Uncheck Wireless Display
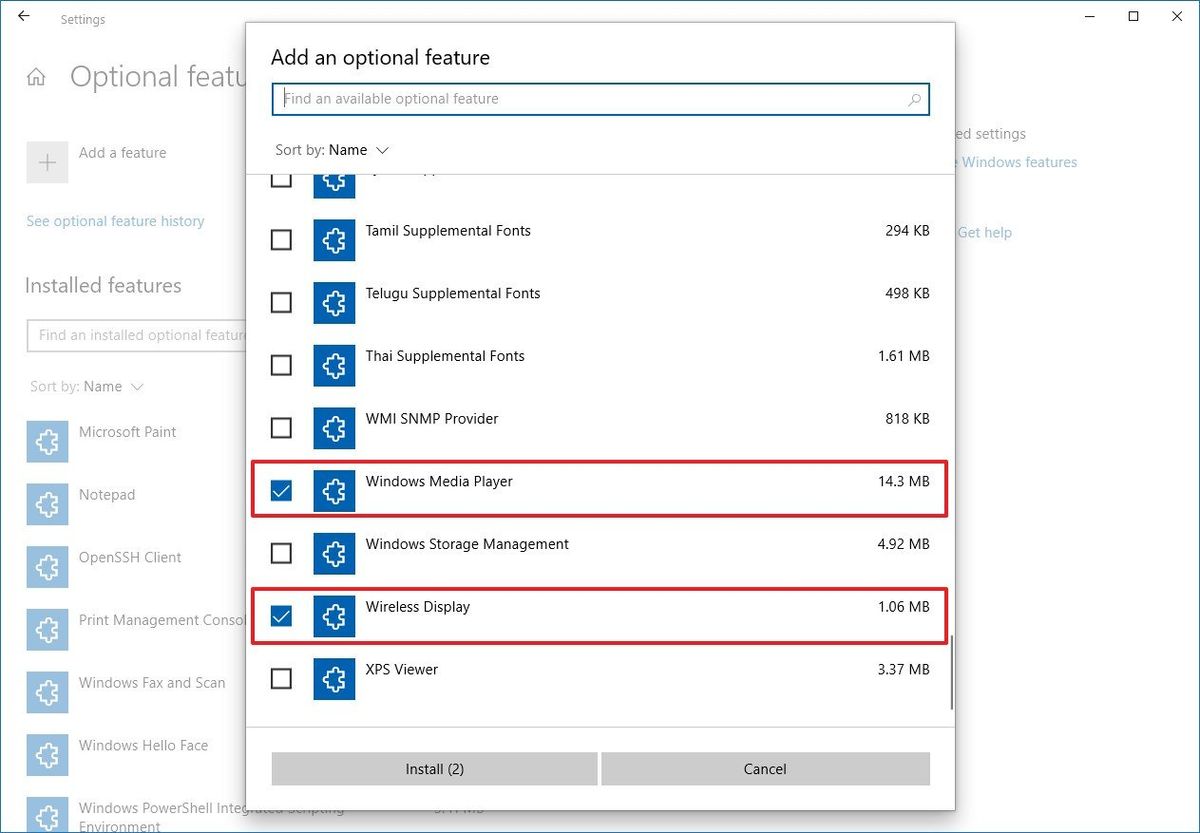Image resolution: width=1200 pixels, height=833 pixels. 281,616
